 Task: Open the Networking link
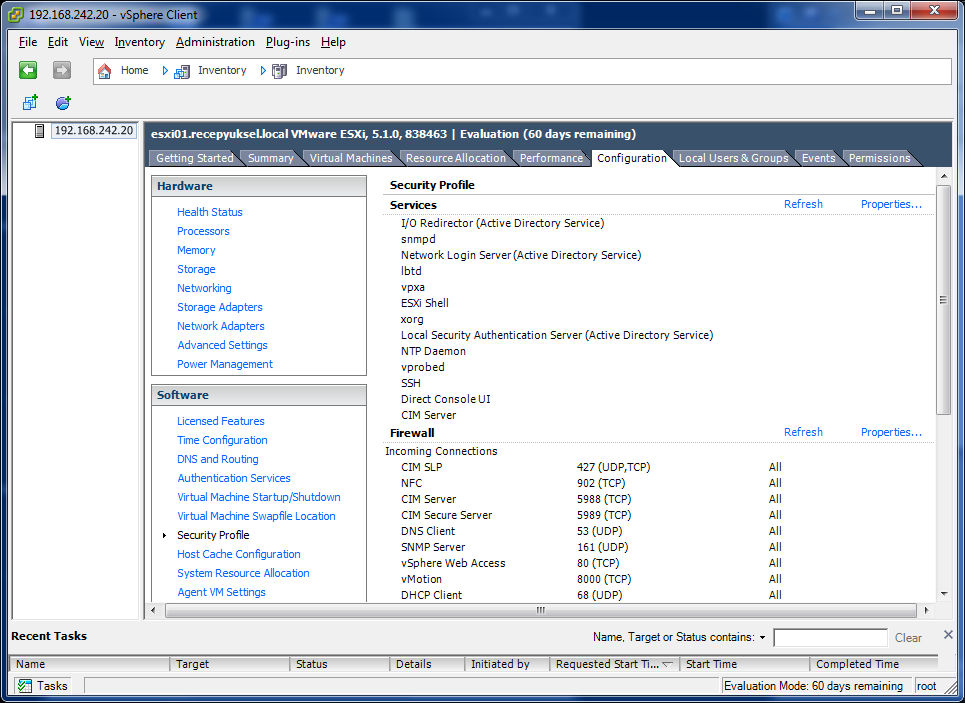pyautogui.click(x=204, y=288)
